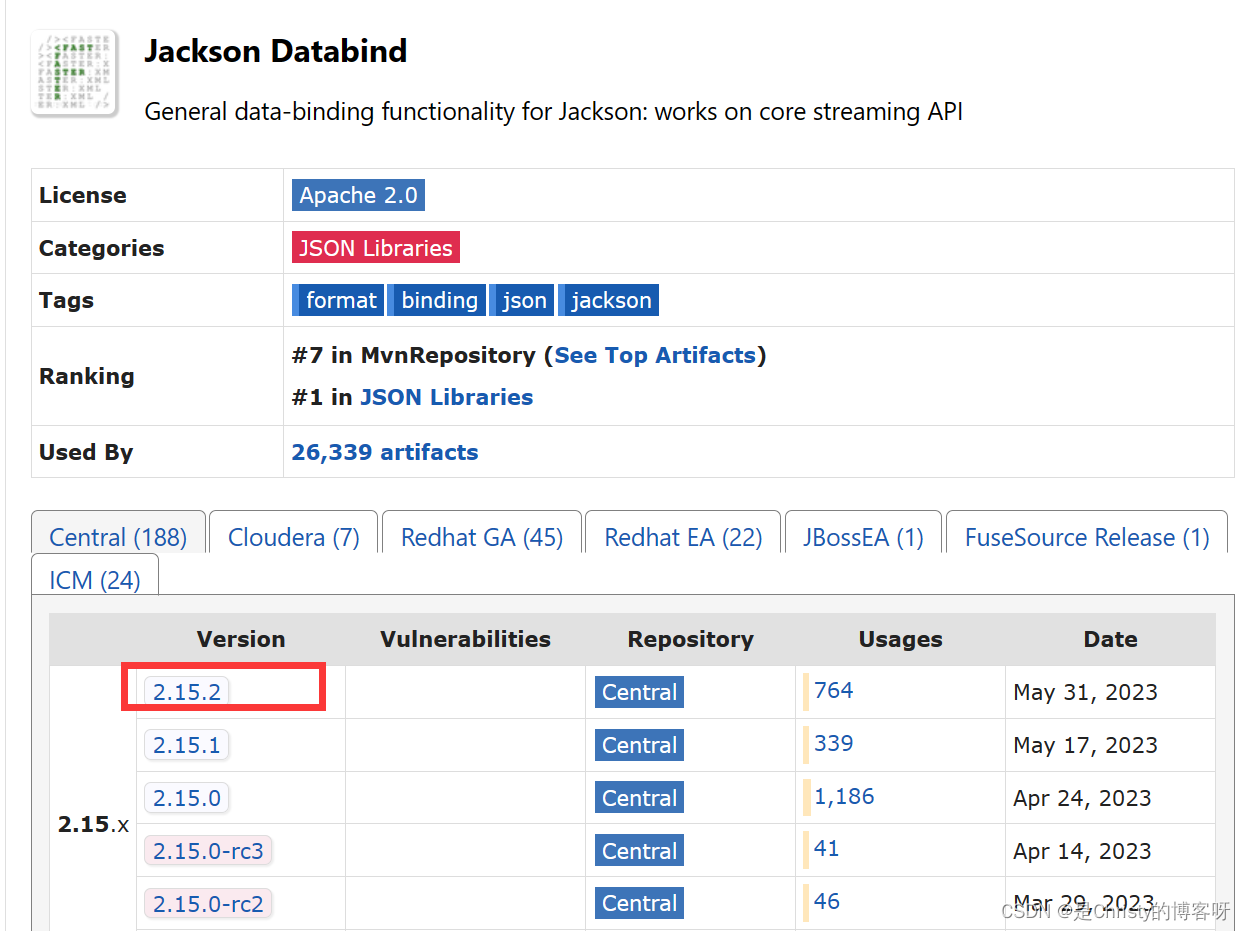Click Central badge in 2.15.0 row
This screenshot has width=1246, height=931.
[639, 798]
